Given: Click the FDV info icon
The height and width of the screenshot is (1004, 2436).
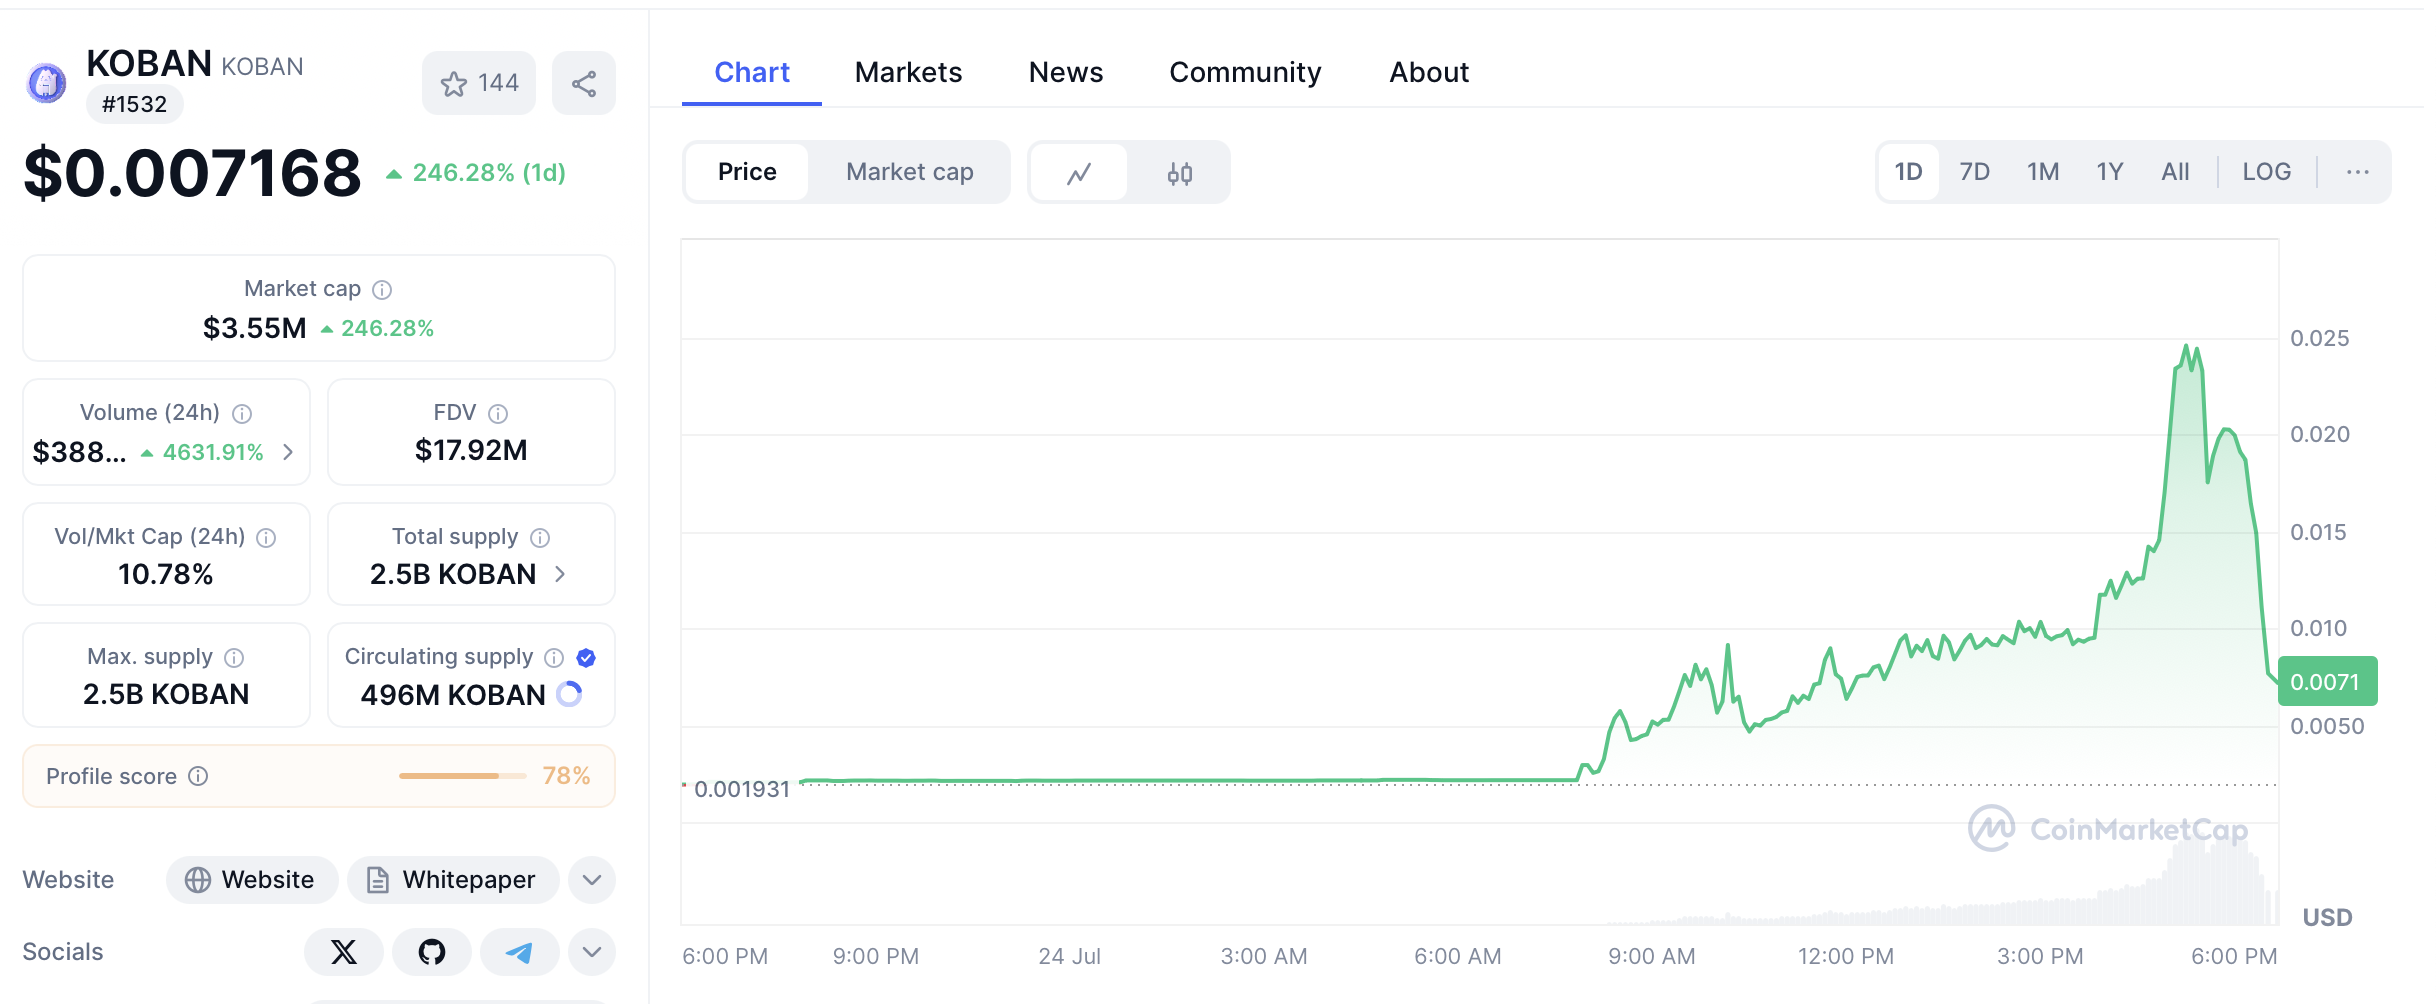Looking at the screenshot, I should coord(498,414).
